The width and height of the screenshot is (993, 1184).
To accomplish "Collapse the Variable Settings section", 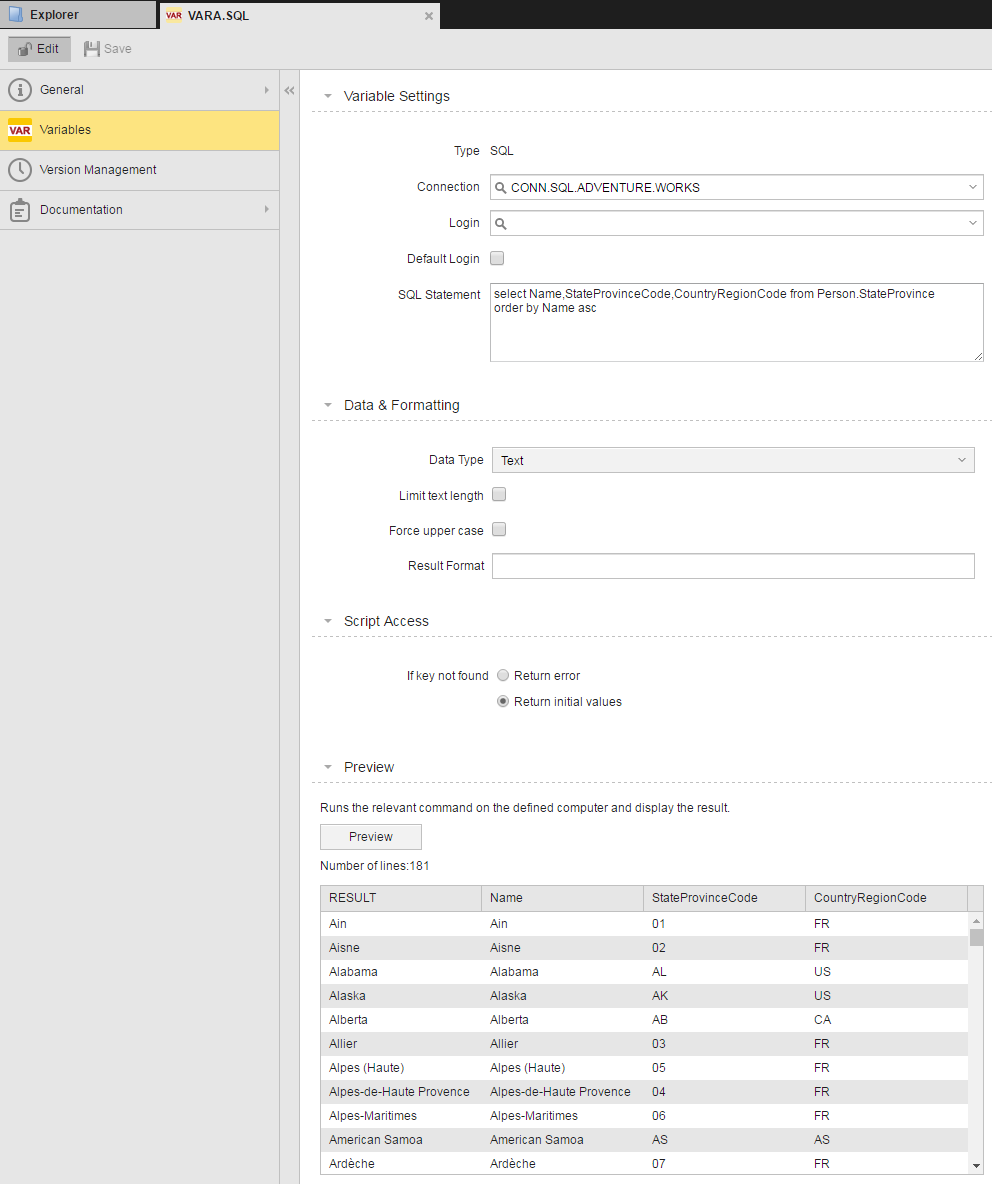I will 328,96.
